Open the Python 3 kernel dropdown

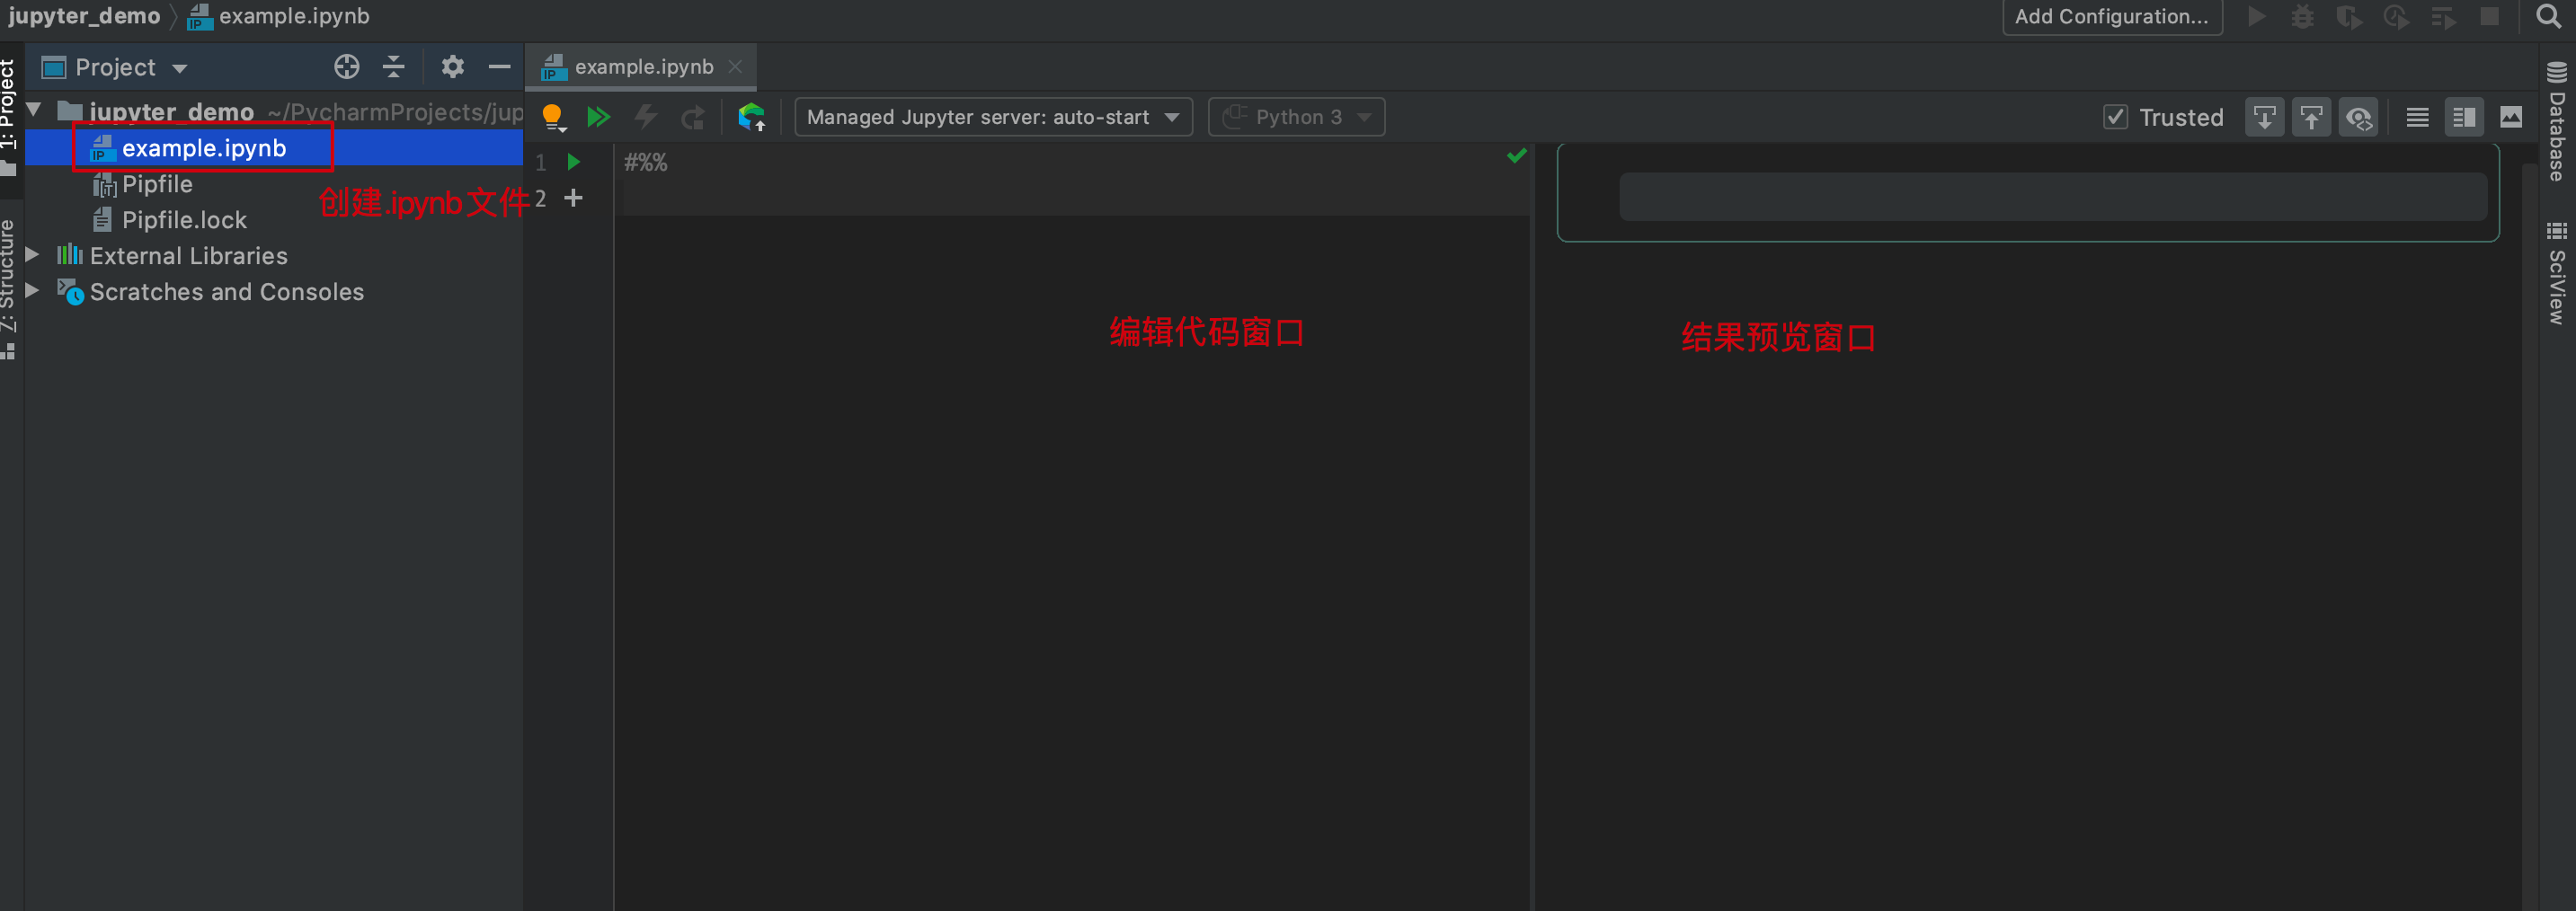[1296, 117]
